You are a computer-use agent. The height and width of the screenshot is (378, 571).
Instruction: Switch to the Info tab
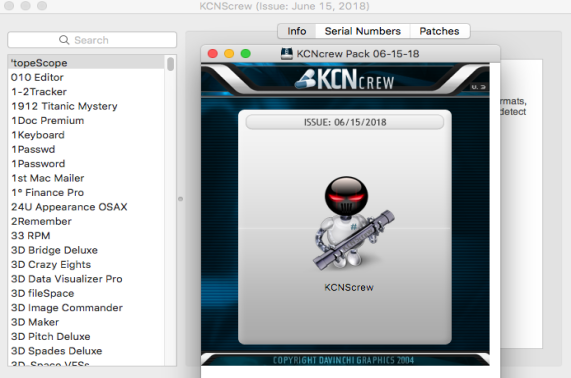[x=296, y=31]
